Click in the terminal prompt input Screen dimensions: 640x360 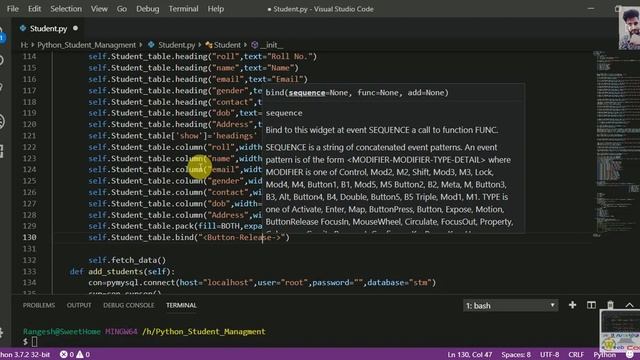pos(35,342)
